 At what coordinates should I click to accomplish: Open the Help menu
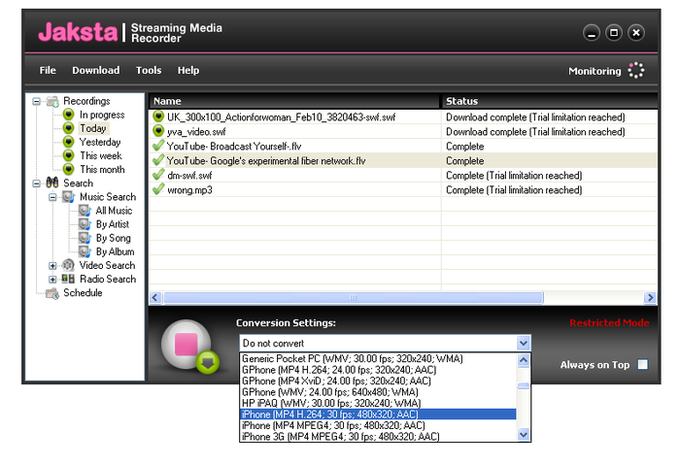click(188, 70)
